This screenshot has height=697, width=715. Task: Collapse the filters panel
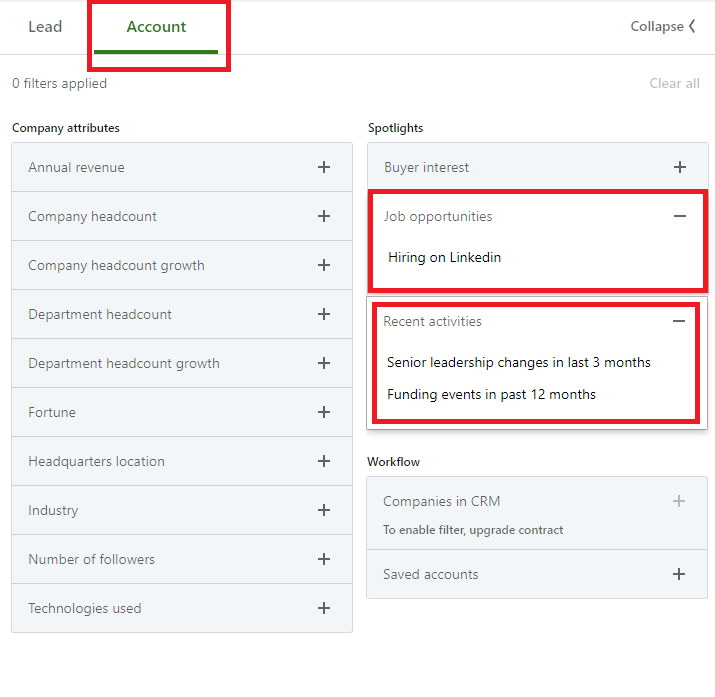pos(662,27)
